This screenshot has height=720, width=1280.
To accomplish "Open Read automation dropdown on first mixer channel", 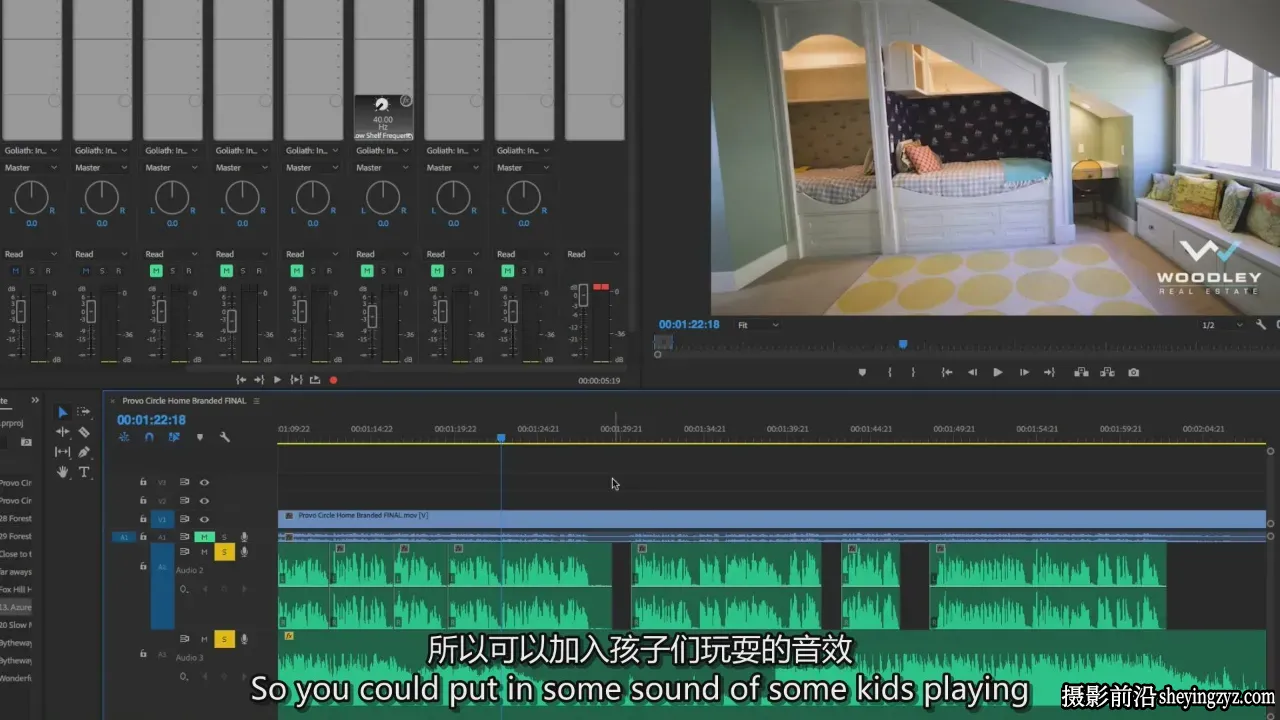I will coord(31,254).
